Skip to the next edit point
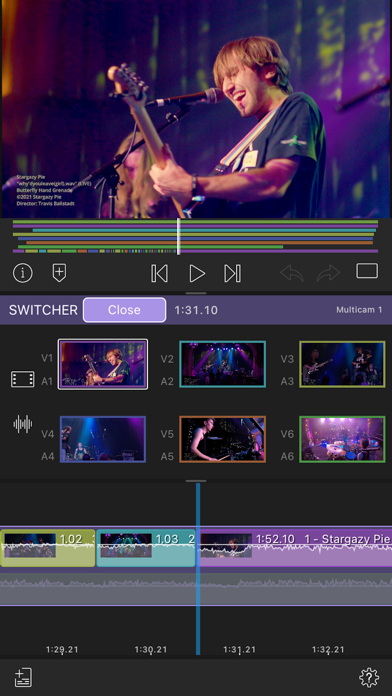The width and height of the screenshot is (392, 696). pos(232,273)
